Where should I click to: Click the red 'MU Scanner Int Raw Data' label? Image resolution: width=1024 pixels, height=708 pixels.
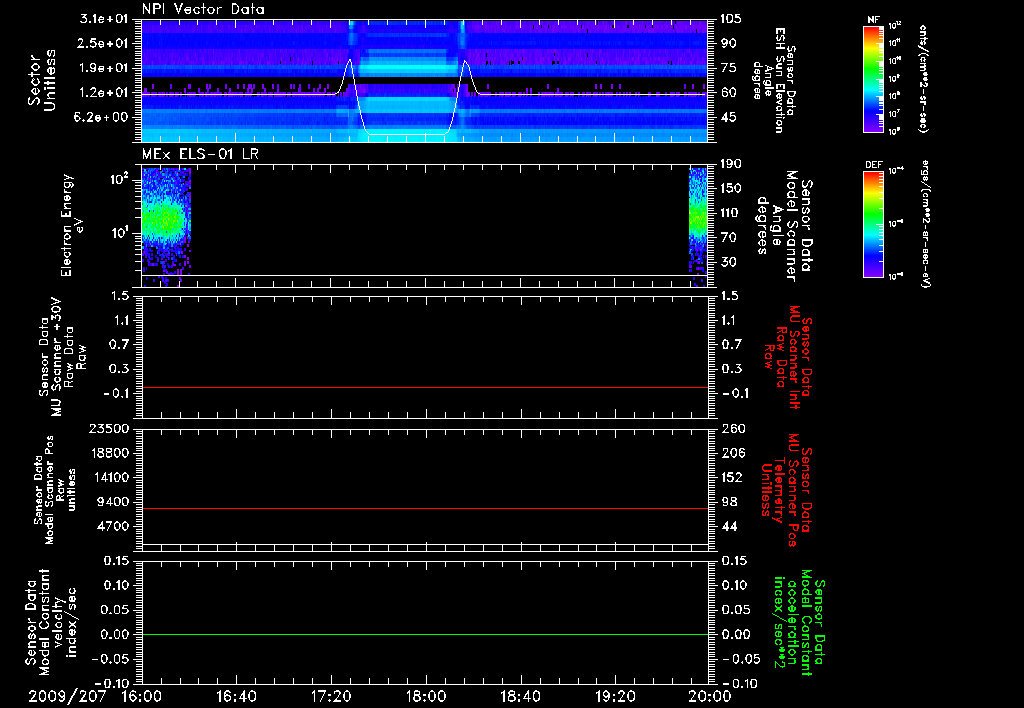pos(787,357)
